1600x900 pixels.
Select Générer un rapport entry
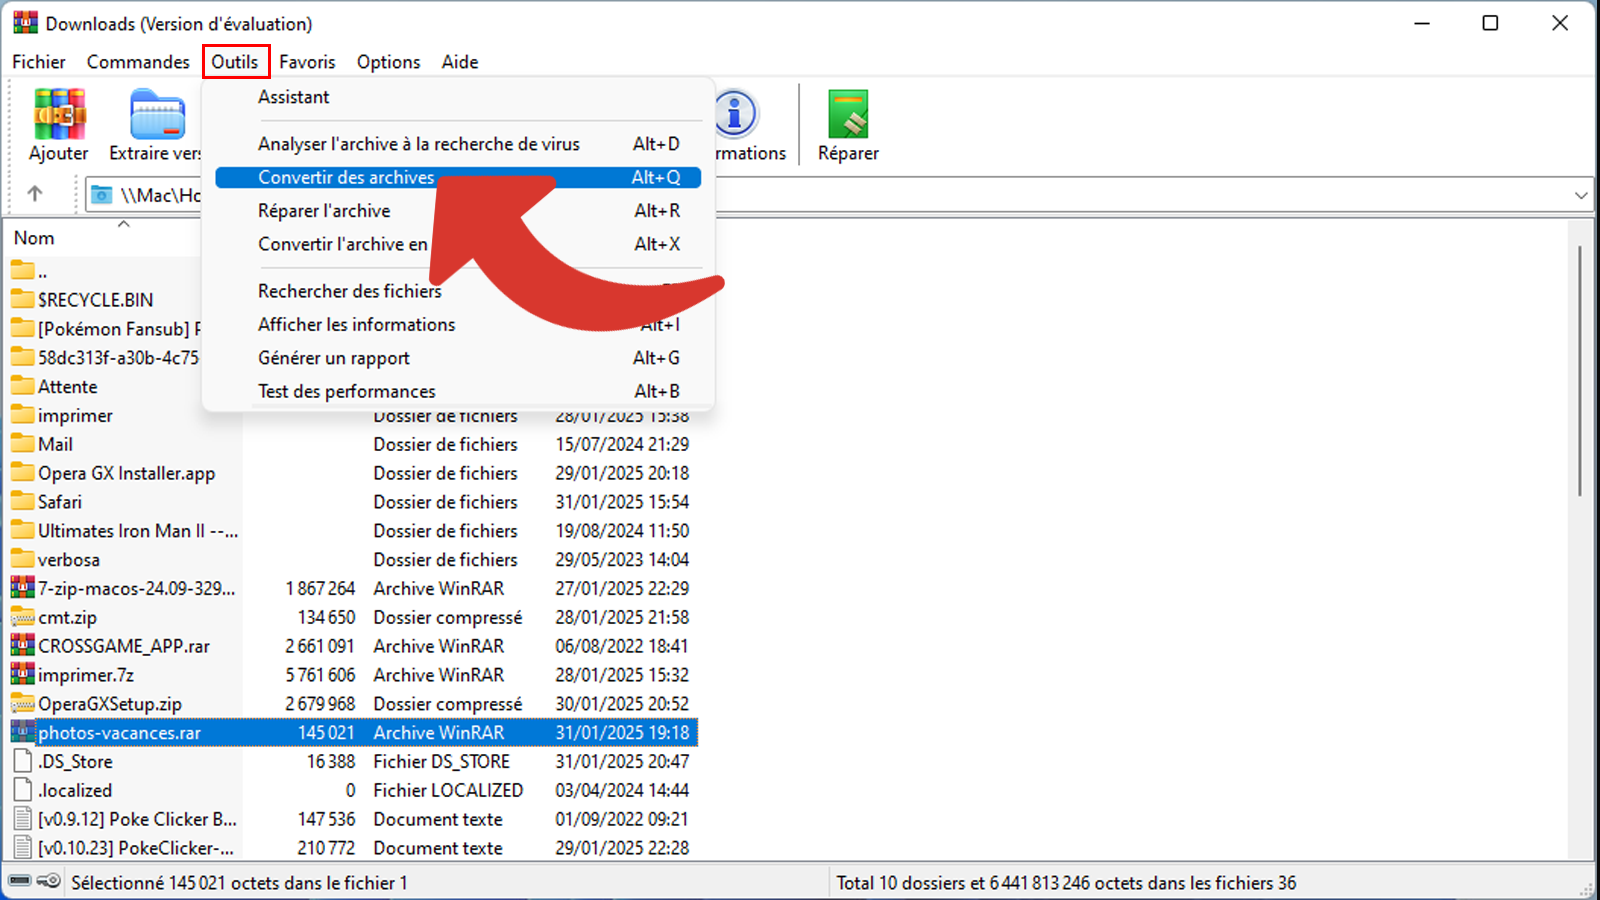click(x=458, y=358)
